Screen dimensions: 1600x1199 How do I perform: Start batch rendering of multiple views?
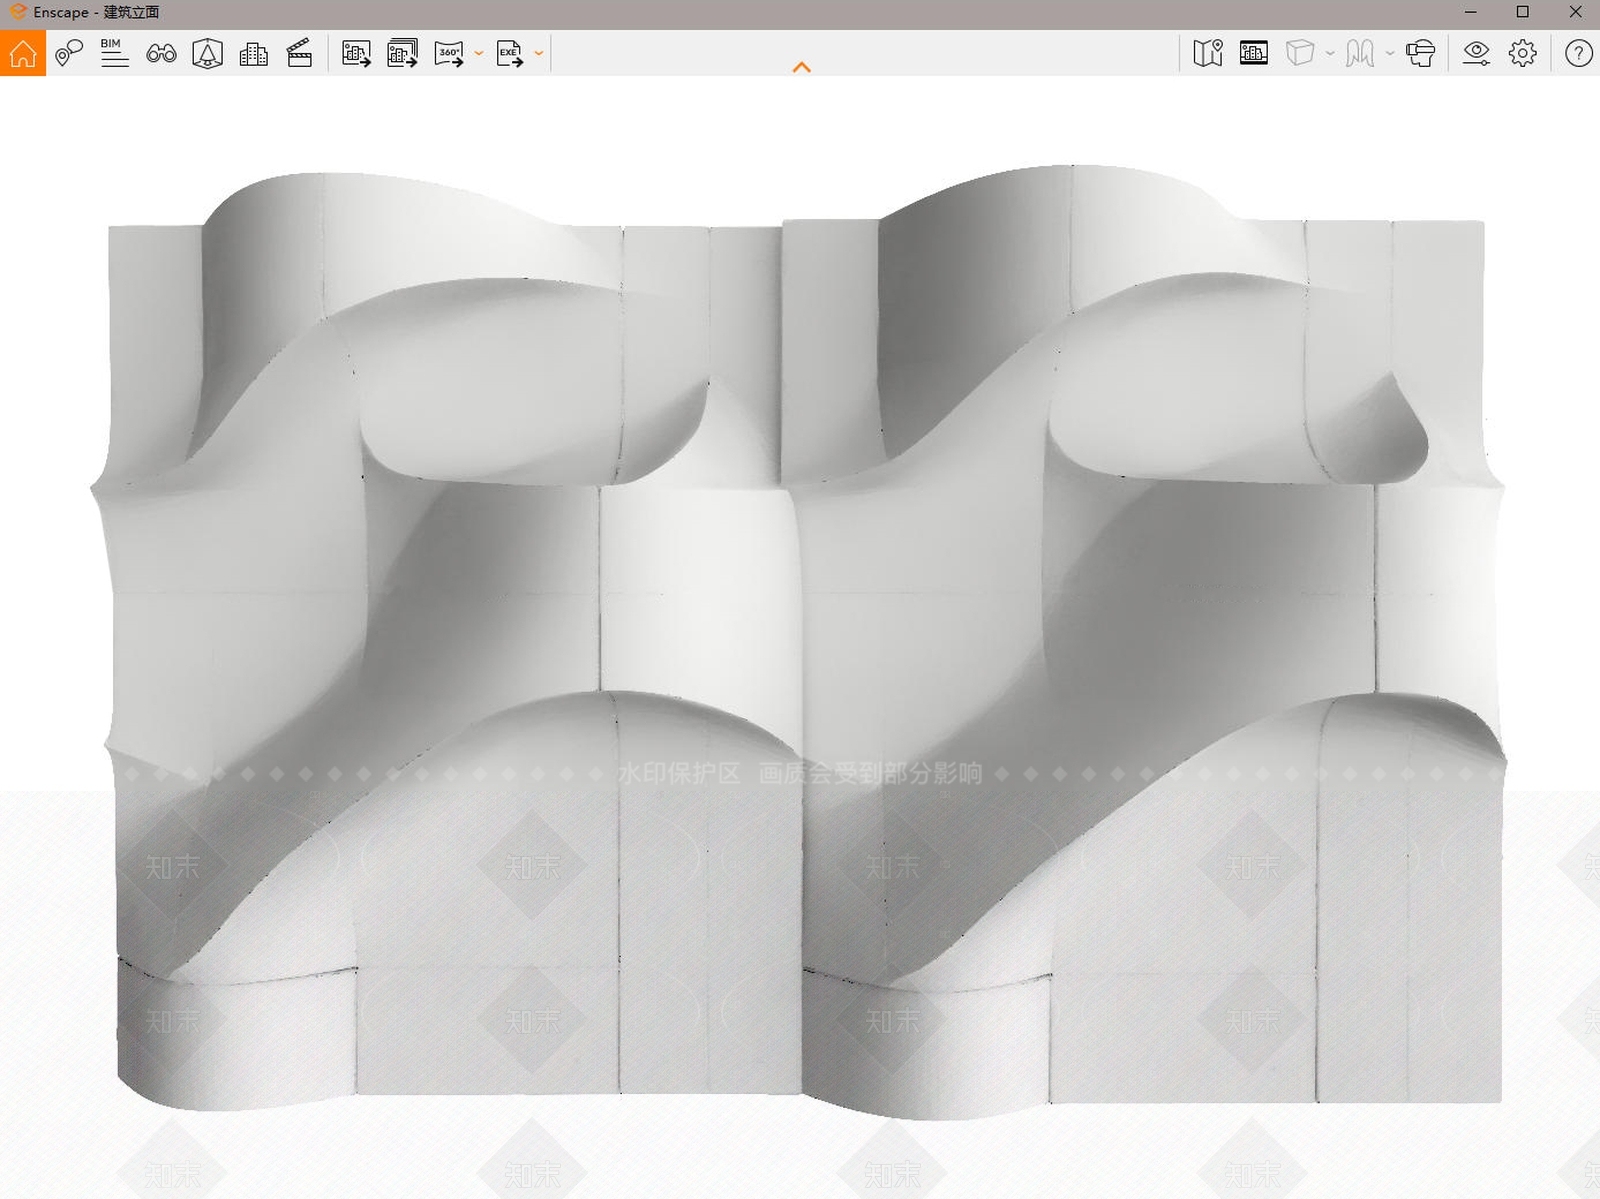[402, 53]
